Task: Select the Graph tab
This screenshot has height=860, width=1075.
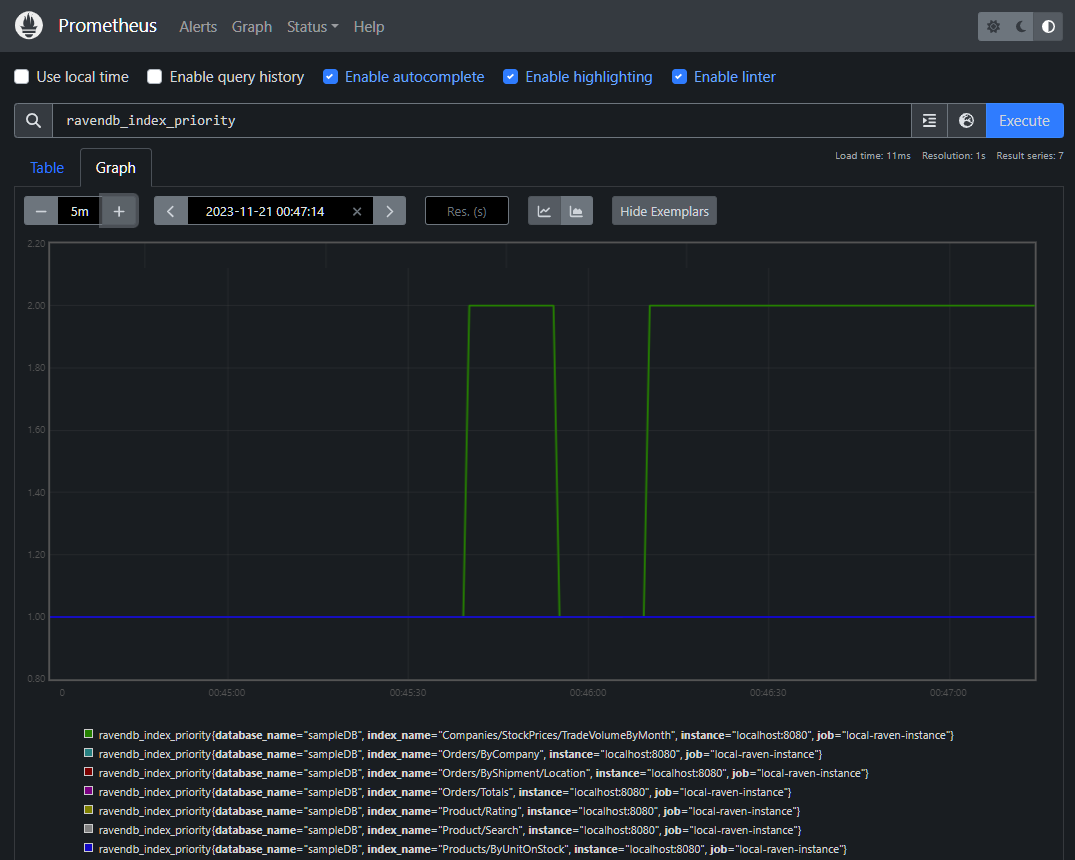Action: pyautogui.click(x=115, y=168)
